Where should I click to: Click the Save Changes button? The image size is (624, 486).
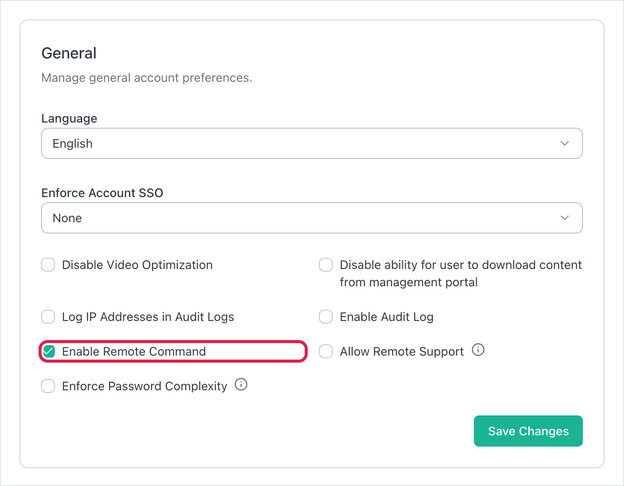(528, 431)
